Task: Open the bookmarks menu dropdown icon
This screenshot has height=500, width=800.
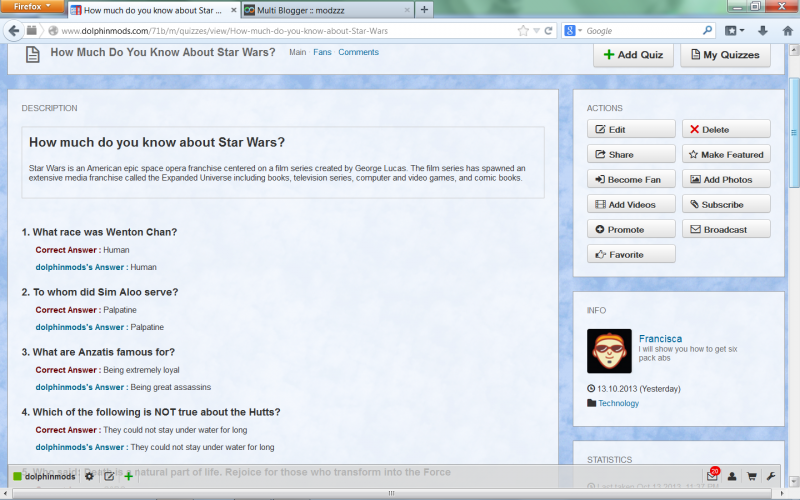Action: (x=734, y=31)
